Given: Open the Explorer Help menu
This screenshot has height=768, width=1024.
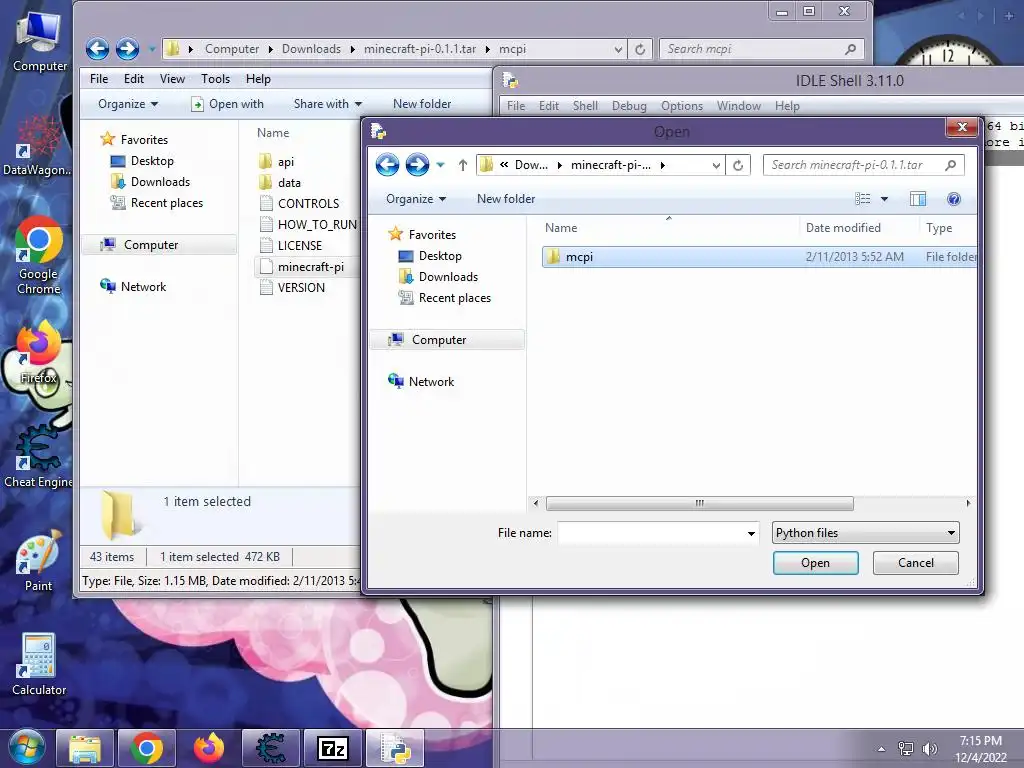Looking at the screenshot, I should [x=258, y=79].
